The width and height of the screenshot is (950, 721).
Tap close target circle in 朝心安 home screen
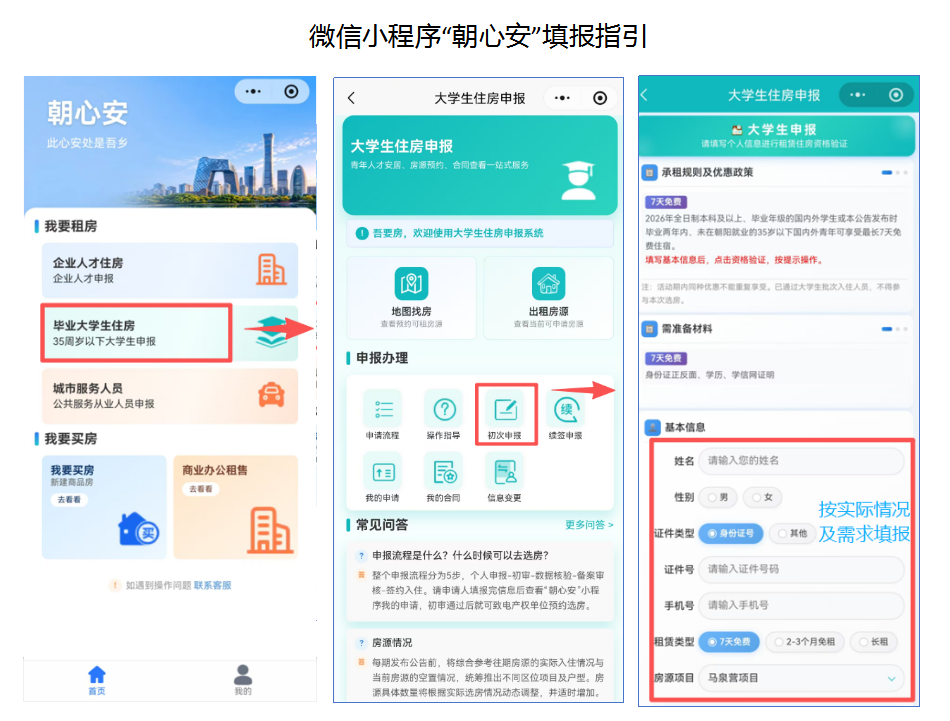click(291, 91)
